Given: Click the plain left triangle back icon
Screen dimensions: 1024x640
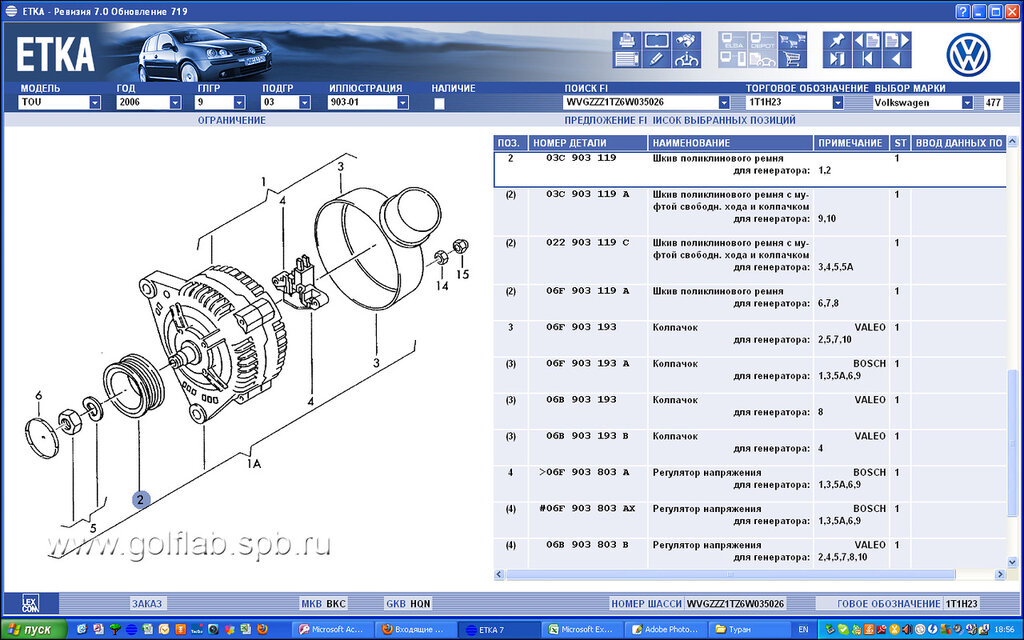Looking at the screenshot, I should pyautogui.click(x=897, y=59).
